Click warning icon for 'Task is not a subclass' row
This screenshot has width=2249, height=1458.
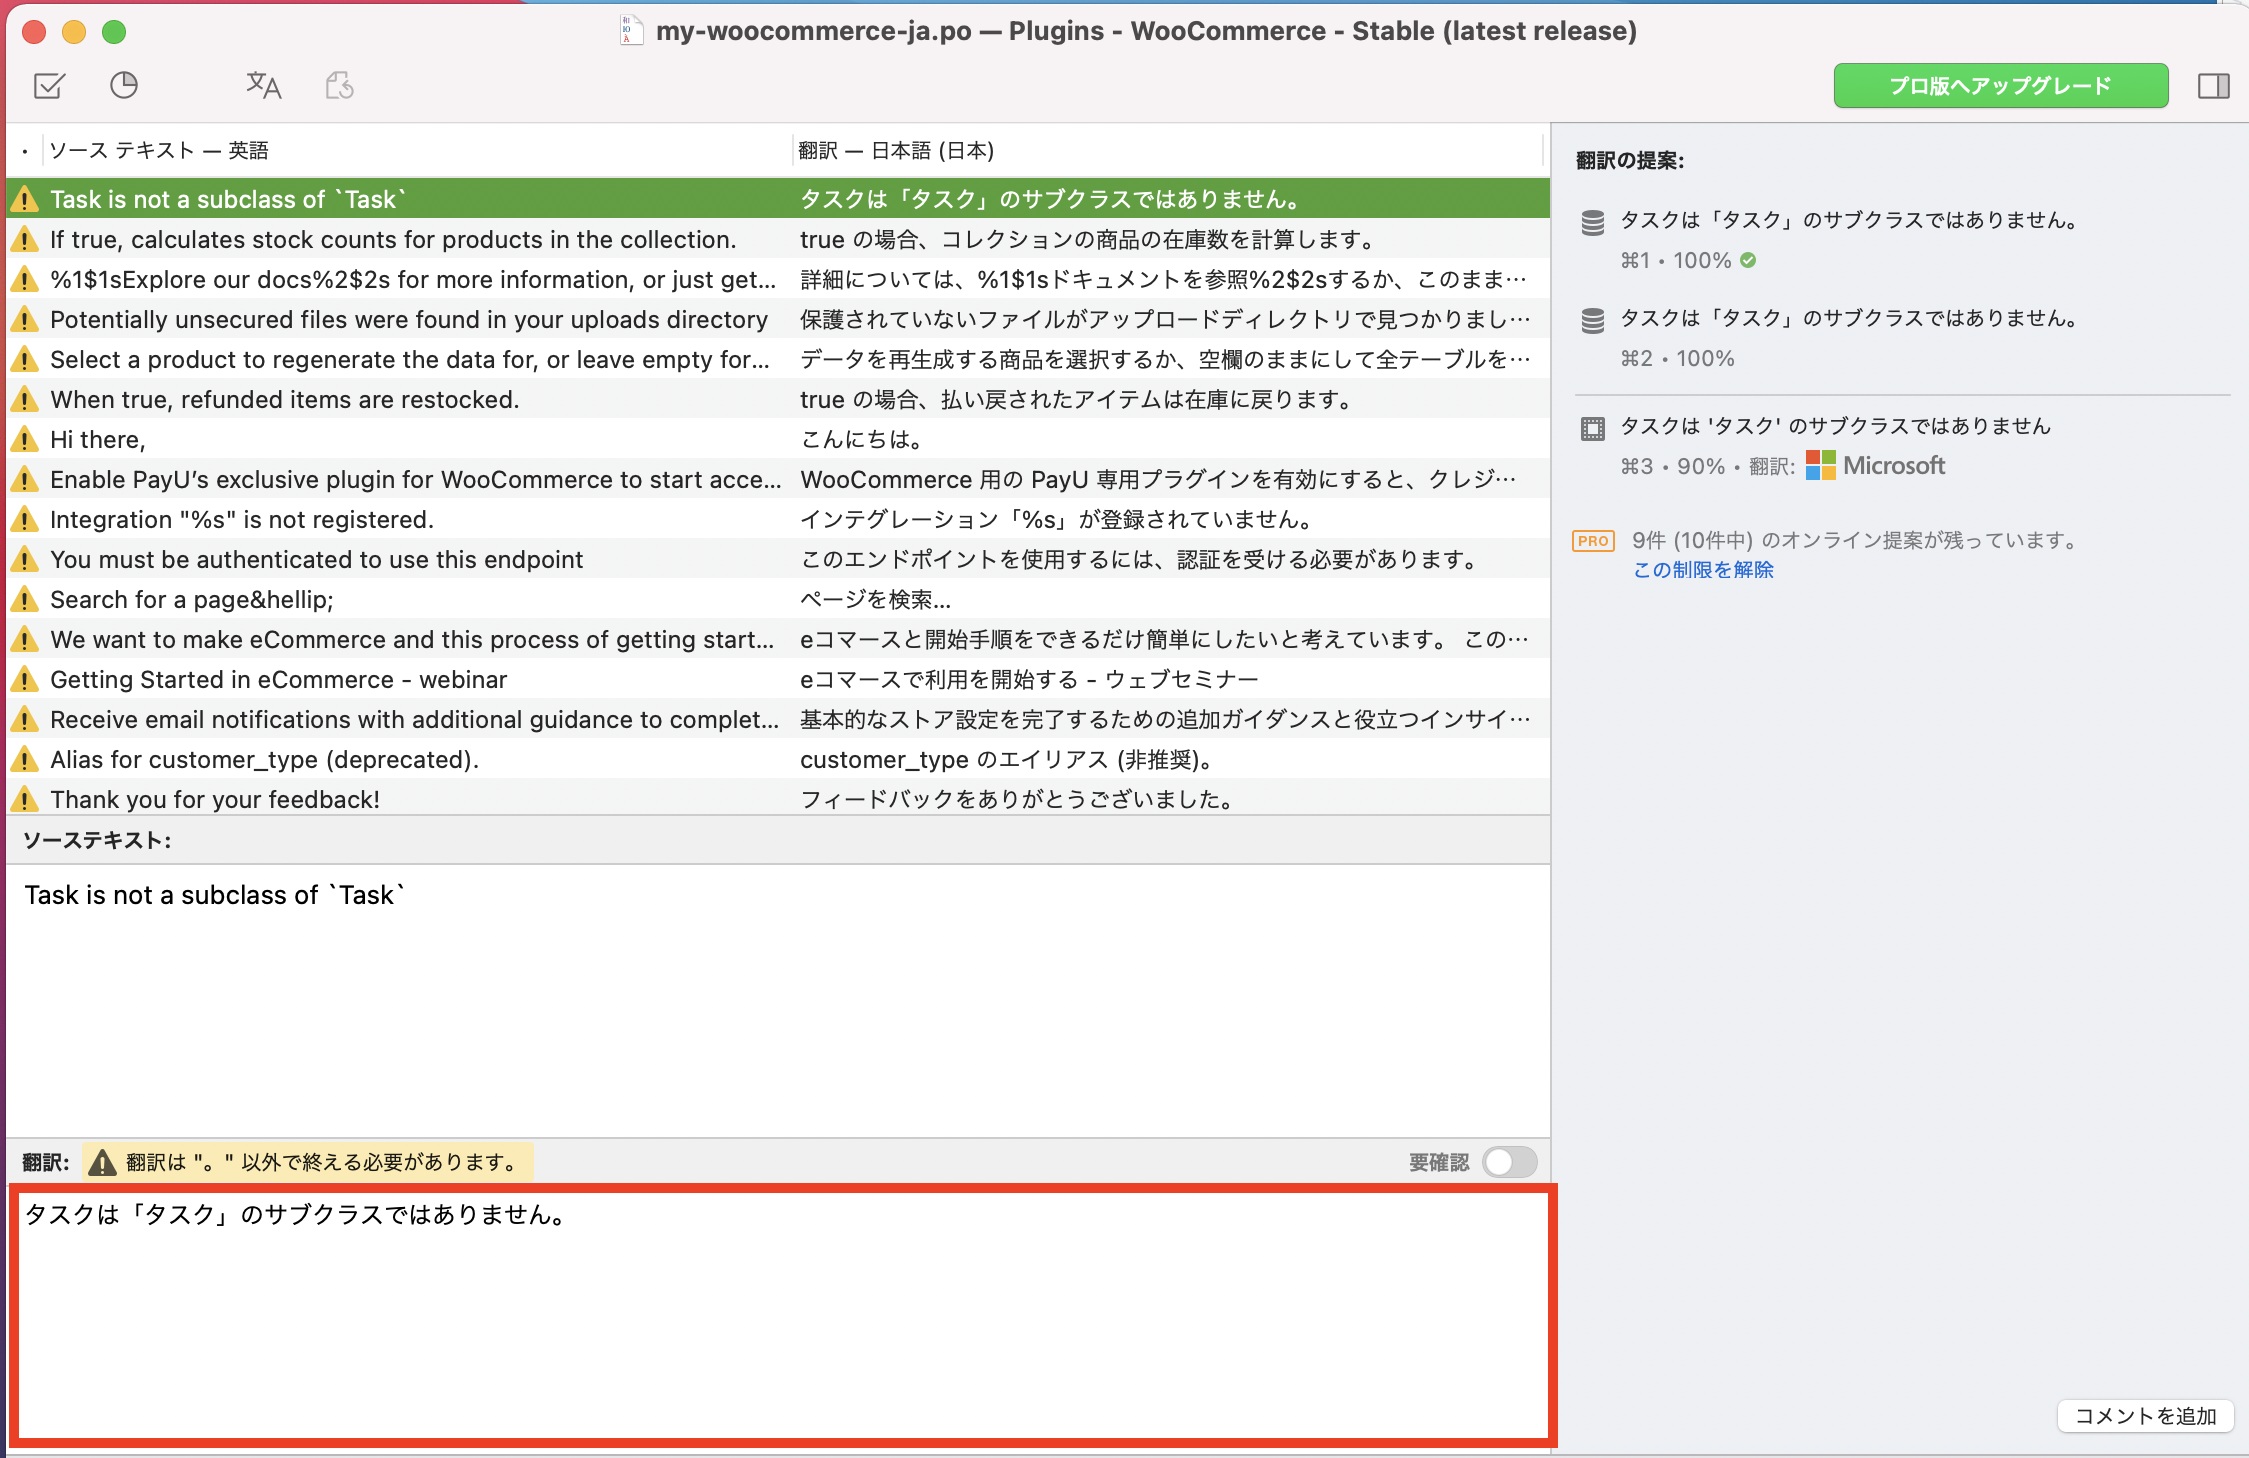tap(25, 199)
